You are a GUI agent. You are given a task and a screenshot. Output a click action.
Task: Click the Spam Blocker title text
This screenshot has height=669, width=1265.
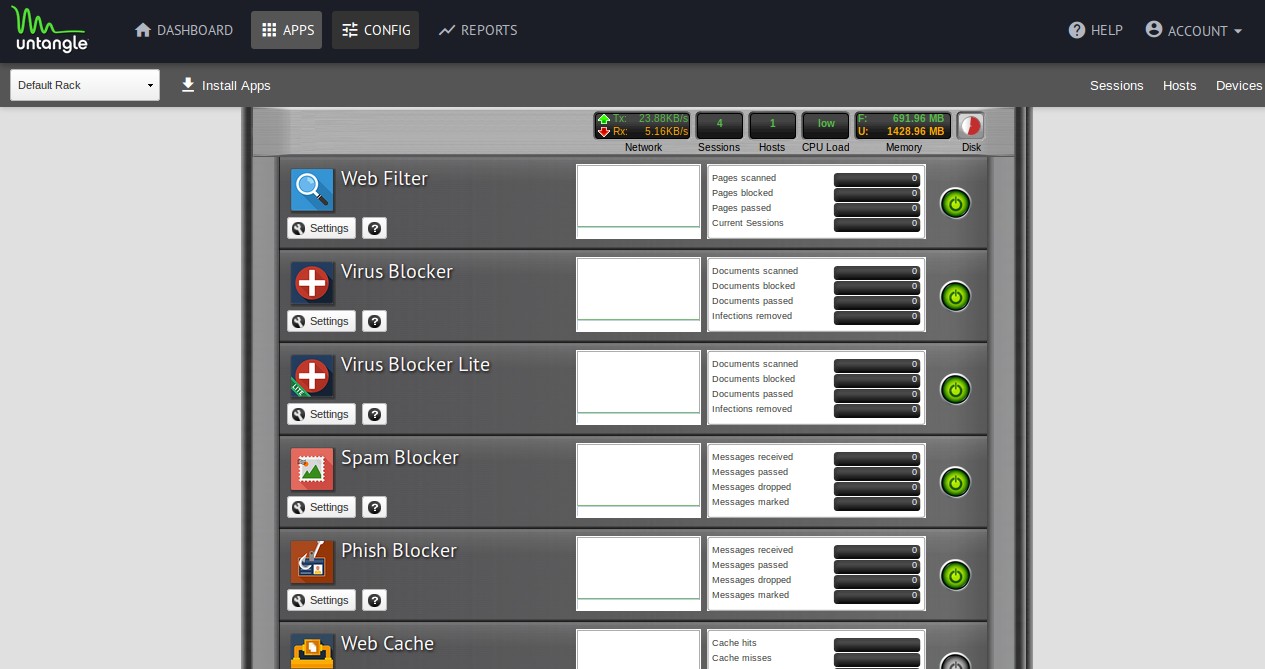(400, 457)
